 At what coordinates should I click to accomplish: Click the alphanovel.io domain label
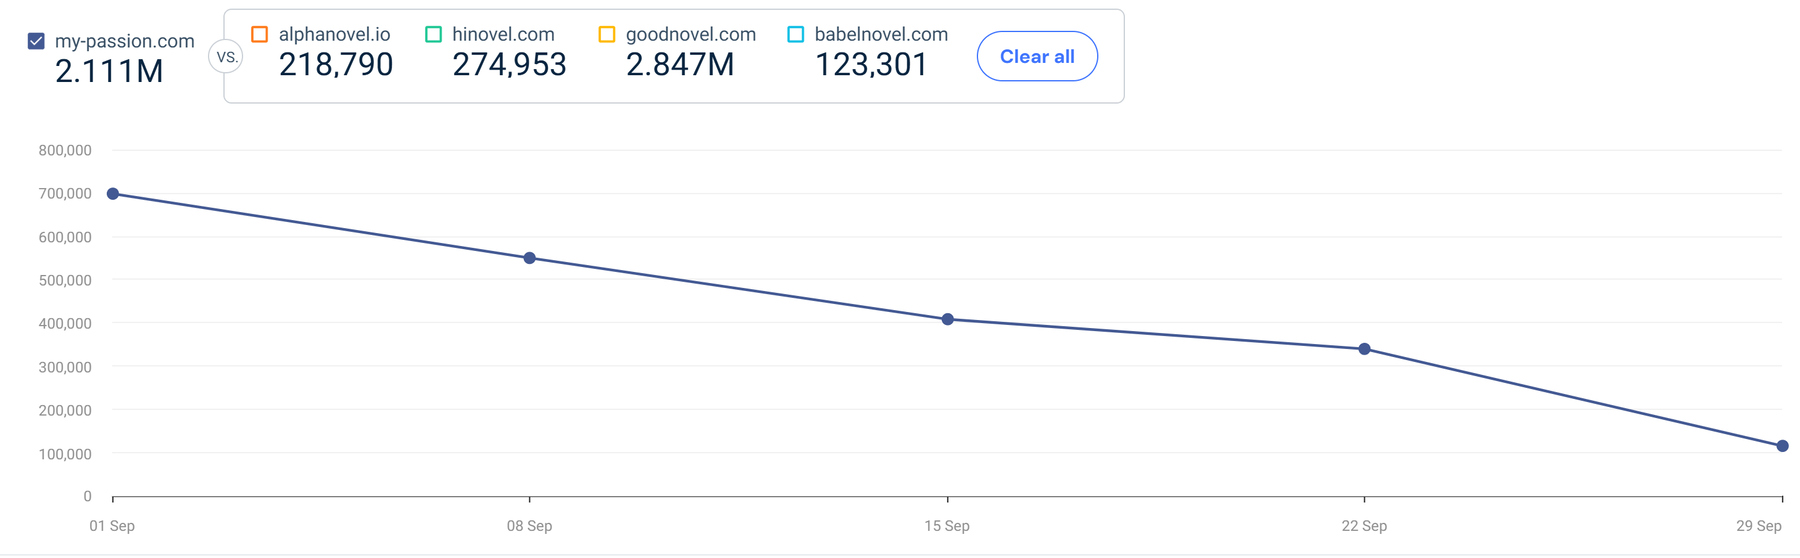click(334, 34)
